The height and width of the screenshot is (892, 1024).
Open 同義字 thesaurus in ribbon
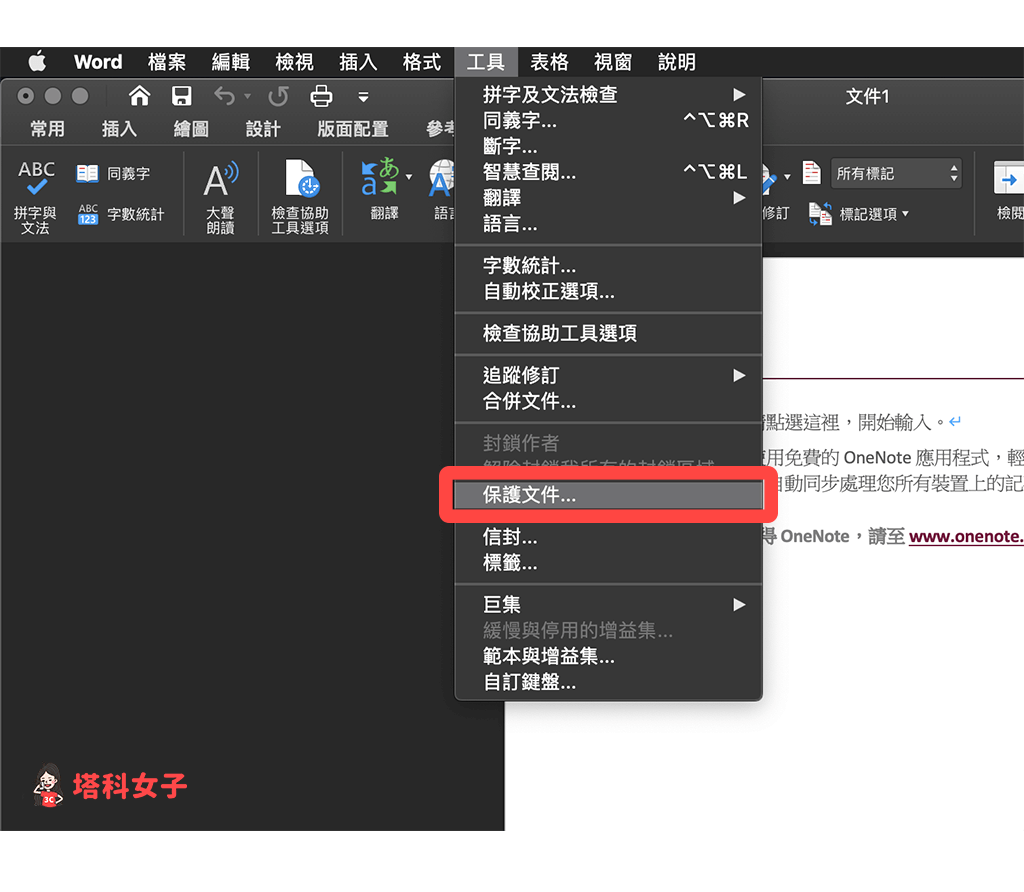coord(114,174)
